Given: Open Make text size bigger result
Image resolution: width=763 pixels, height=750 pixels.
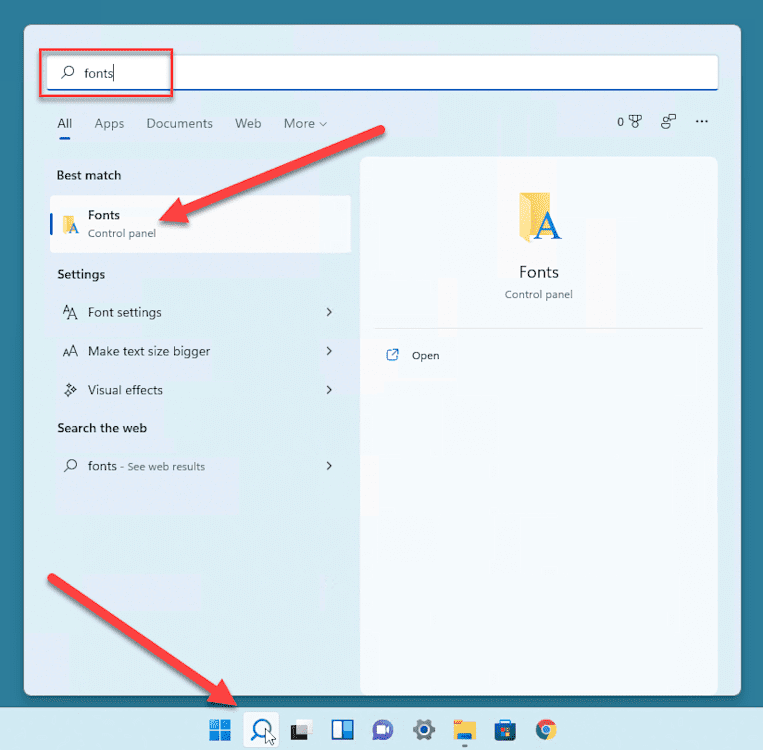Looking at the screenshot, I should tap(200, 351).
